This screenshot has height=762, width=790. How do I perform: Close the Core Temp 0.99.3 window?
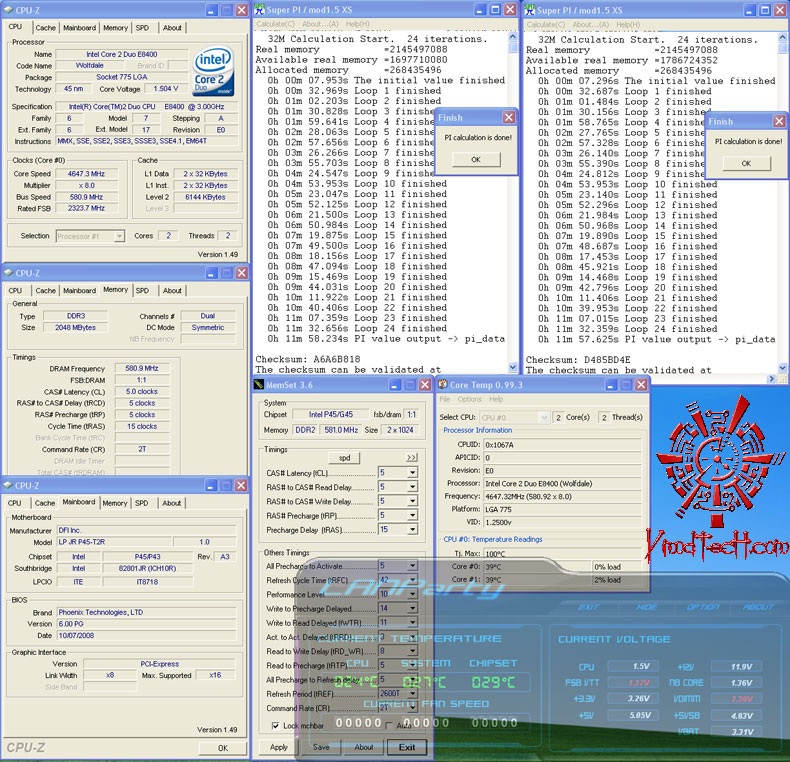click(641, 385)
